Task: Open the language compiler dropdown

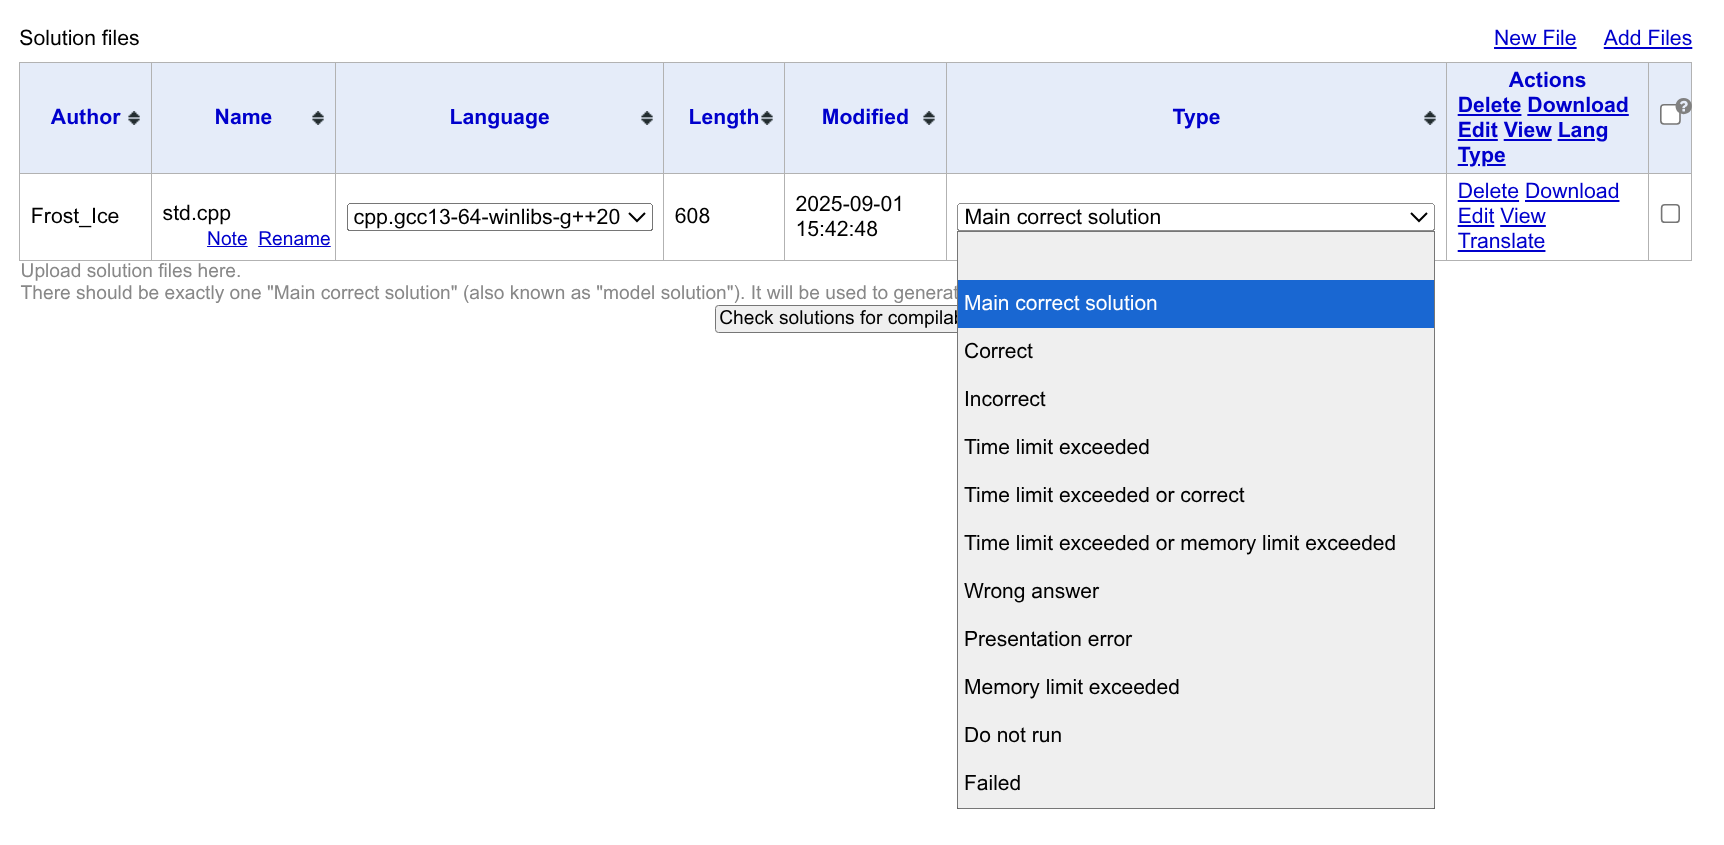Action: pyautogui.click(x=499, y=217)
